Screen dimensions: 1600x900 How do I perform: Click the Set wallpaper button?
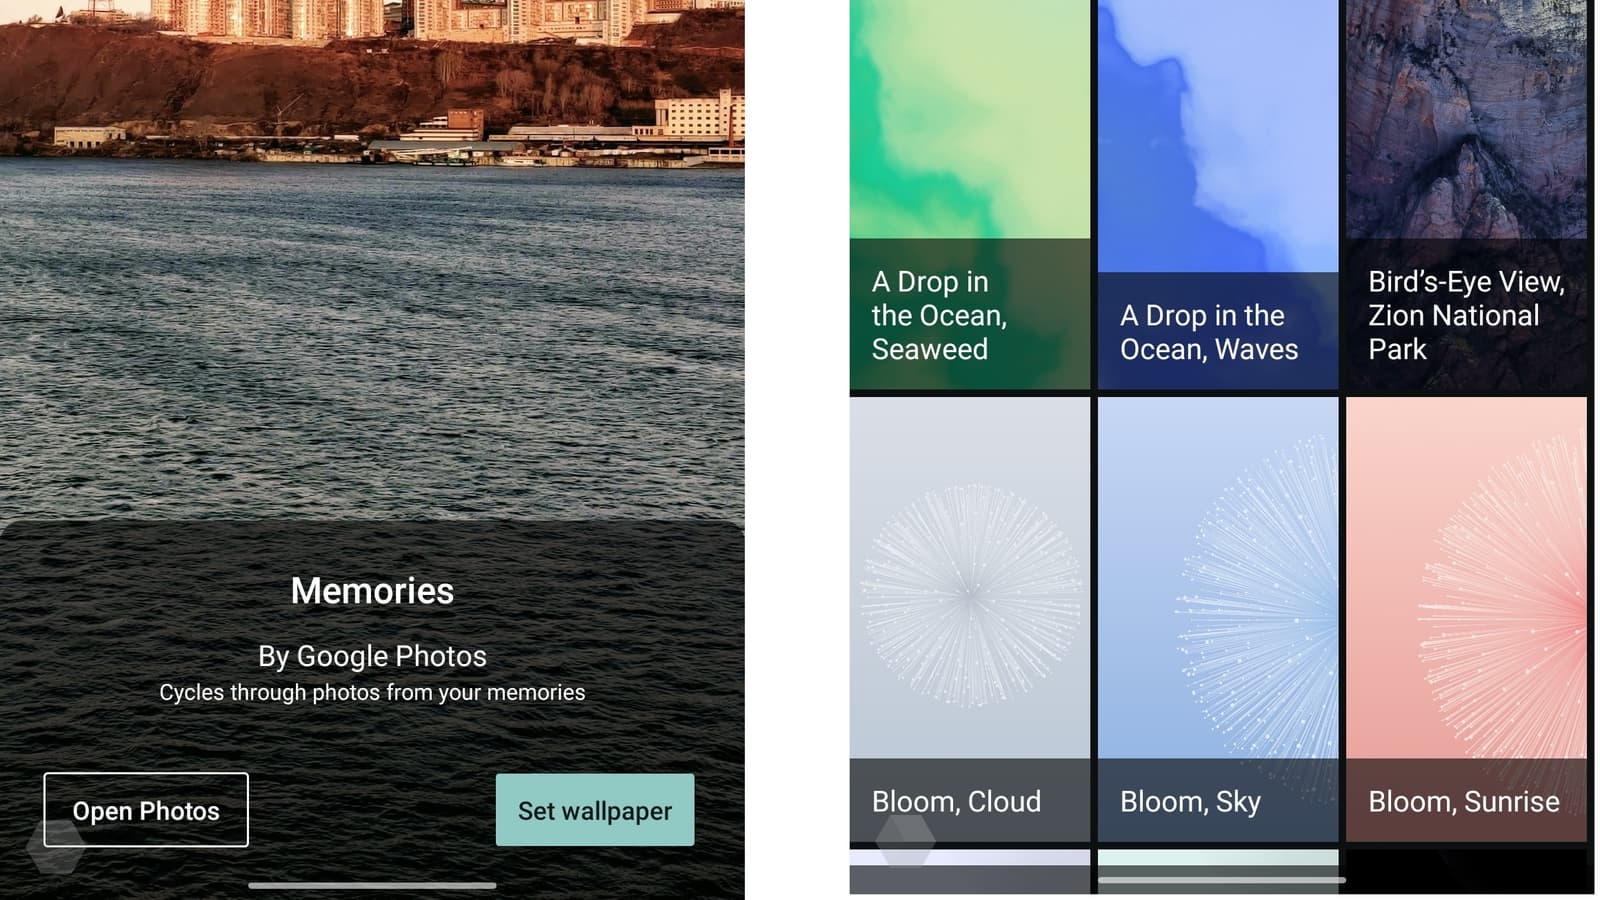coord(595,810)
